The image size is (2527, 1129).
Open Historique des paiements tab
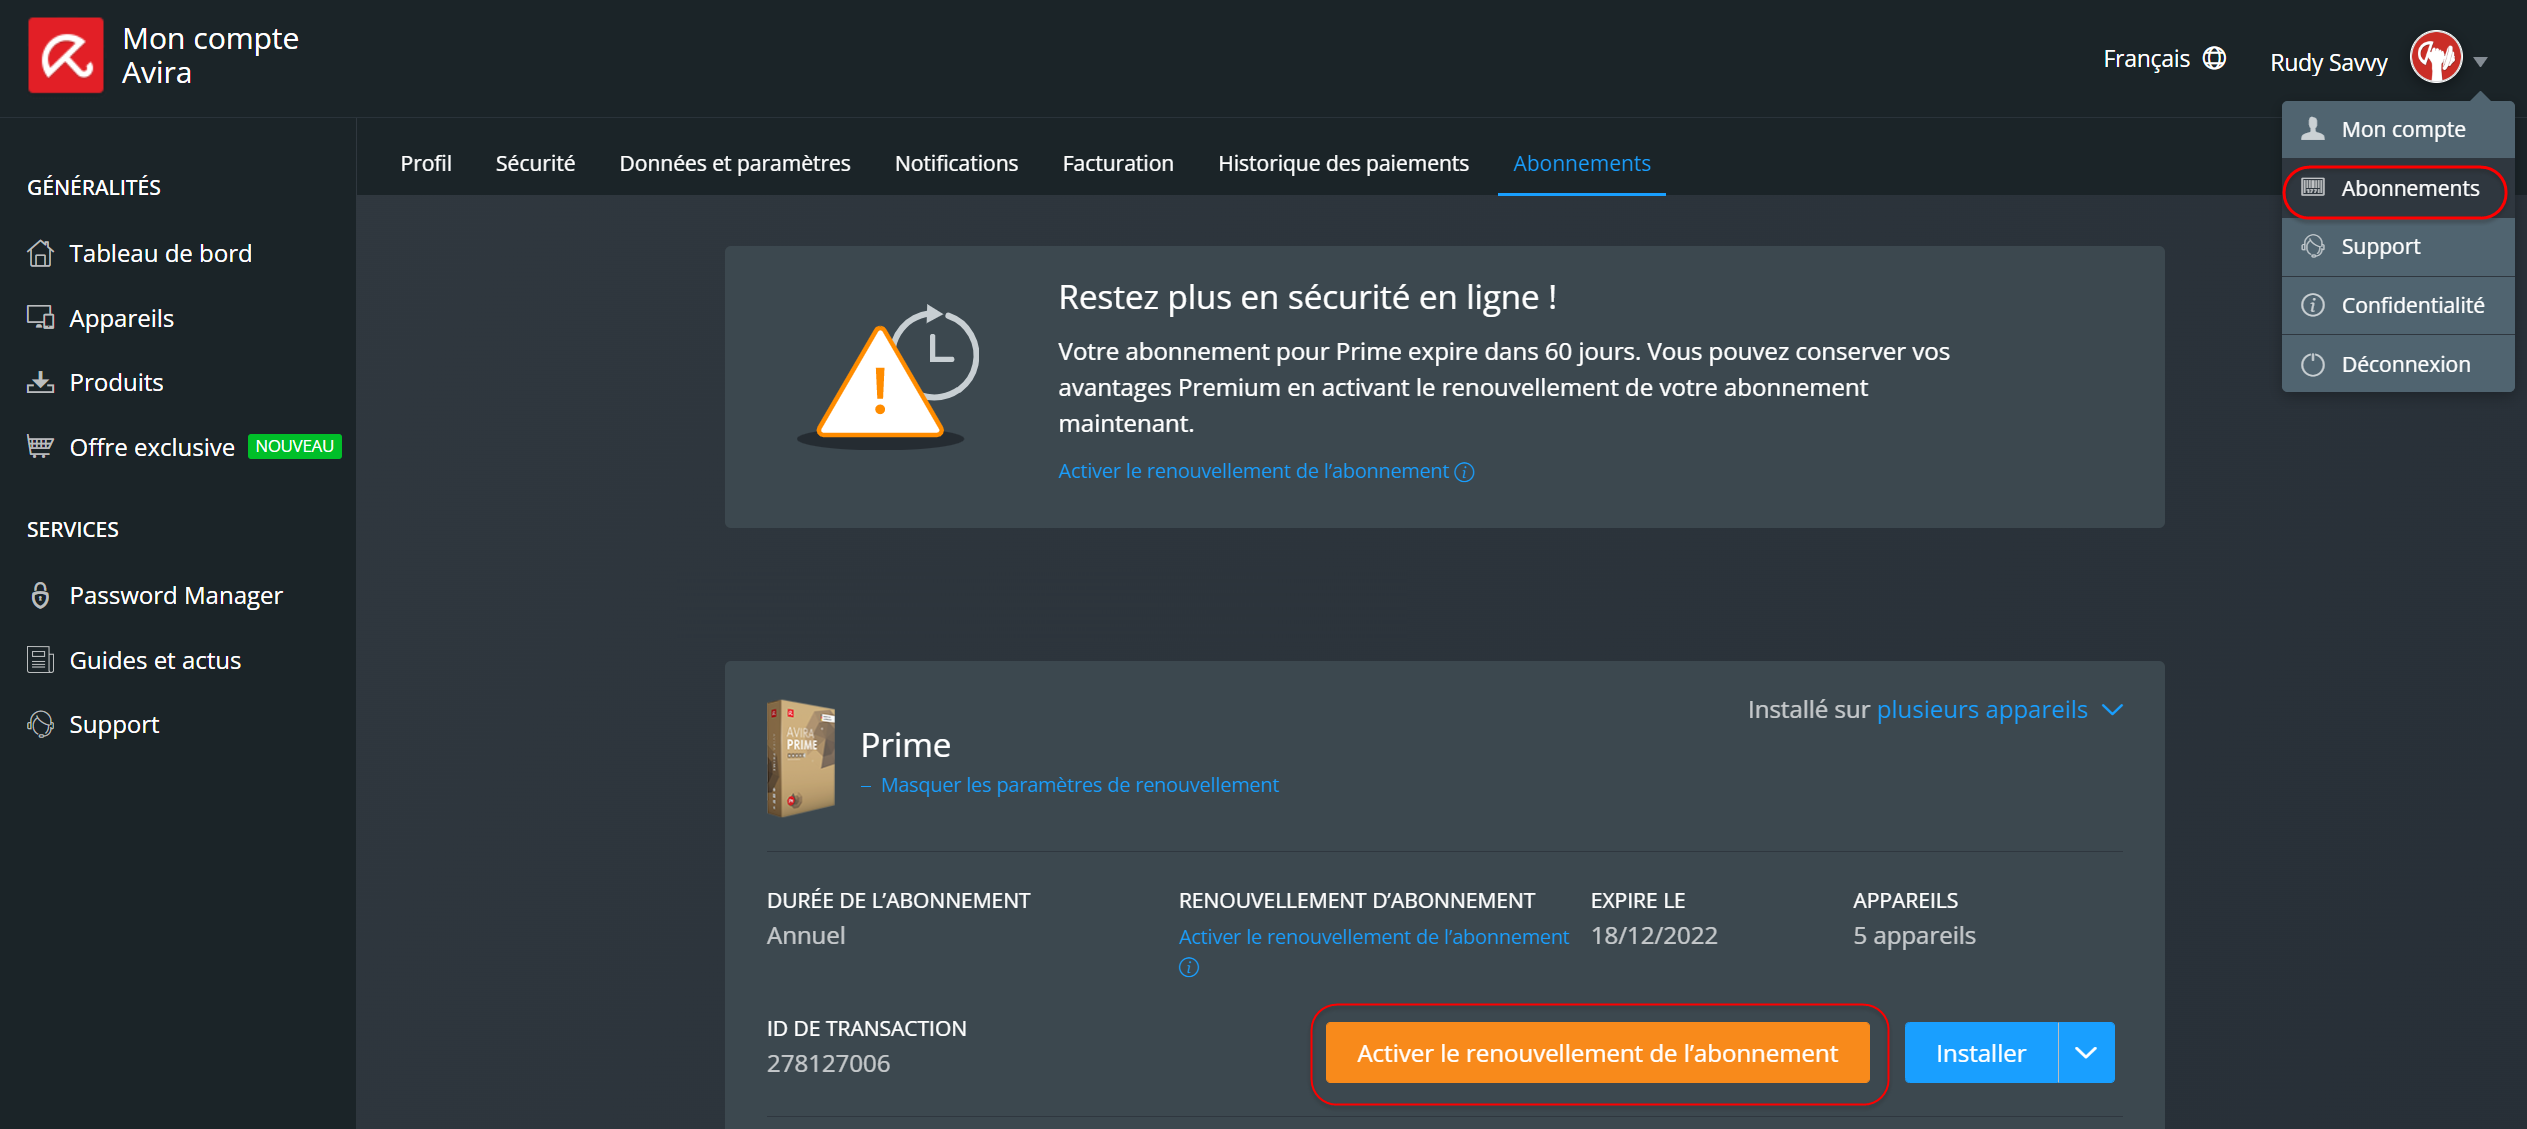coord(1343,163)
